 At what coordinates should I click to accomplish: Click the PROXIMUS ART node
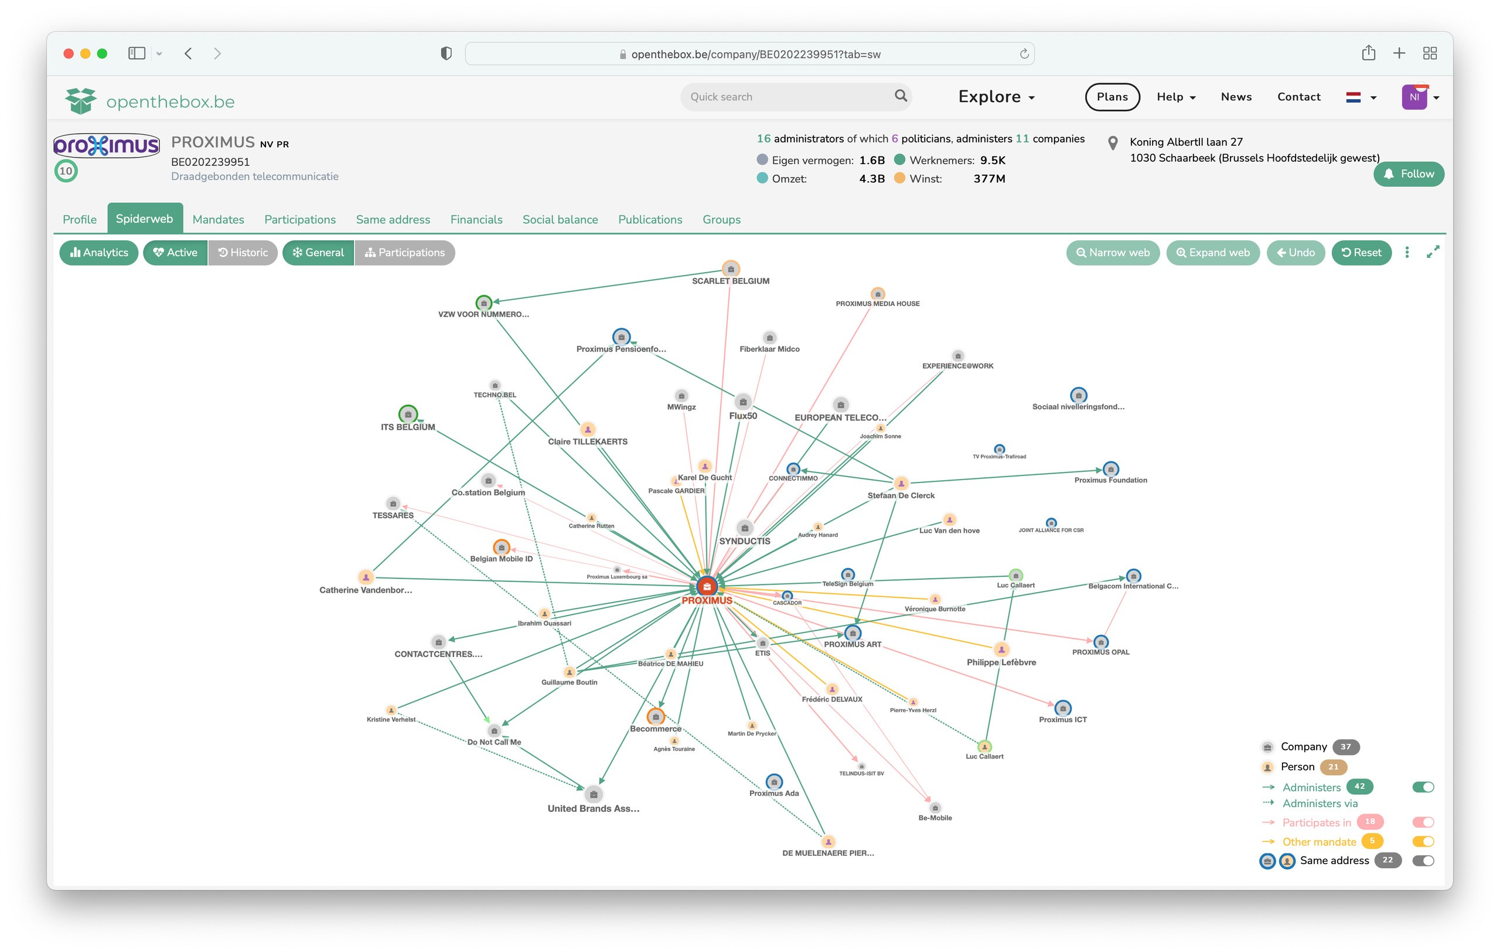[853, 632]
